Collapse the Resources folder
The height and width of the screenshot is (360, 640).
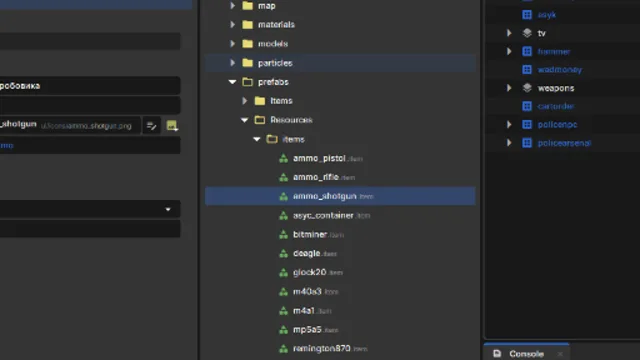[x=244, y=120]
